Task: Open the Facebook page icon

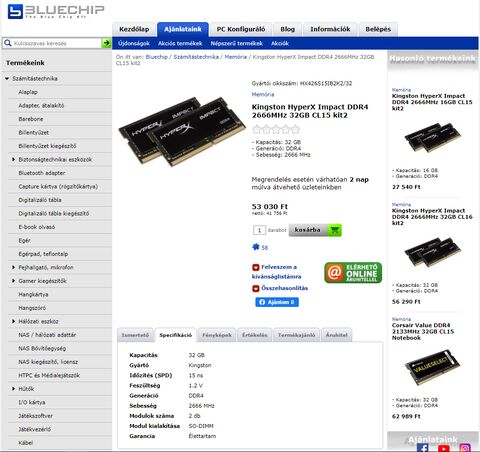Action: point(423,448)
